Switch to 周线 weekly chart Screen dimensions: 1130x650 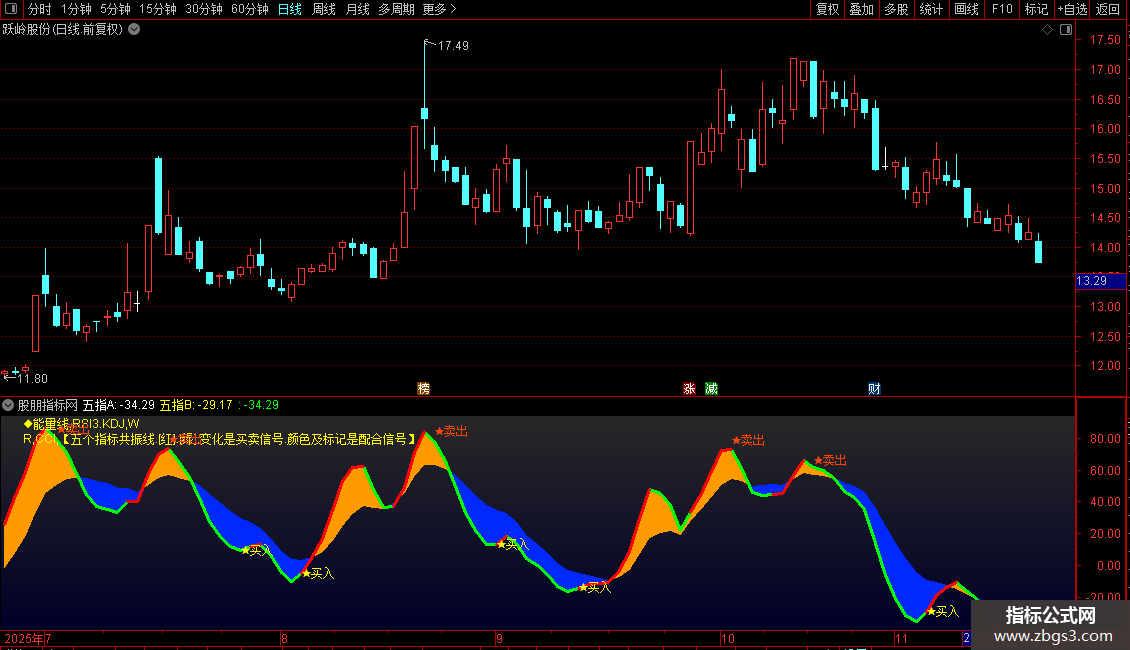(x=324, y=9)
